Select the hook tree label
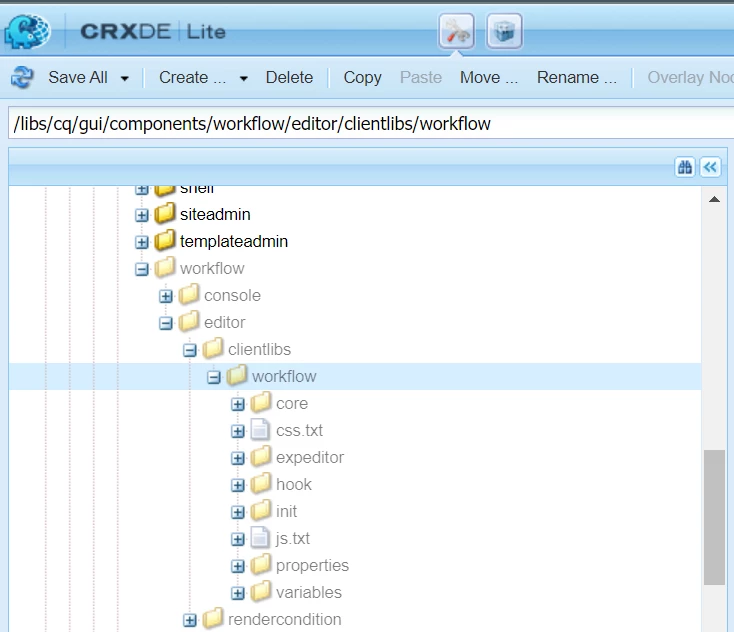 point(294,485)
